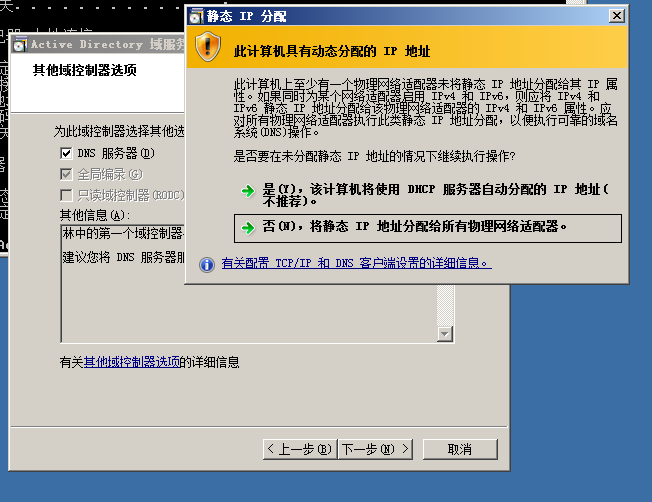Choose Yes to use DHCP-assigned IP address

(x=427, y=195)
